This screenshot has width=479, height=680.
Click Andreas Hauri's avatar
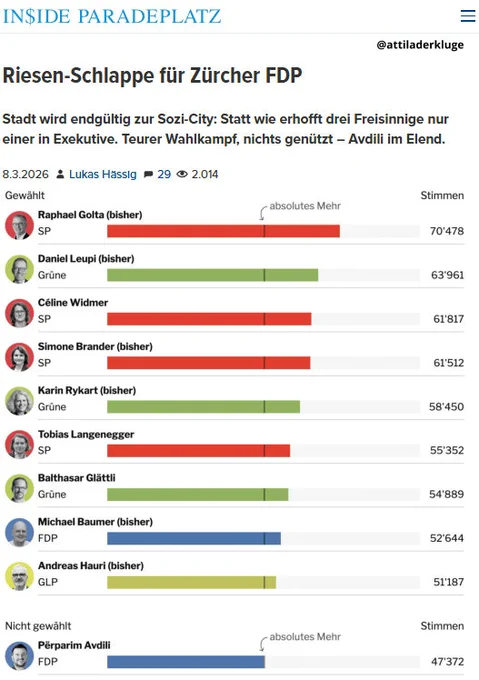[x=20, y=576]
